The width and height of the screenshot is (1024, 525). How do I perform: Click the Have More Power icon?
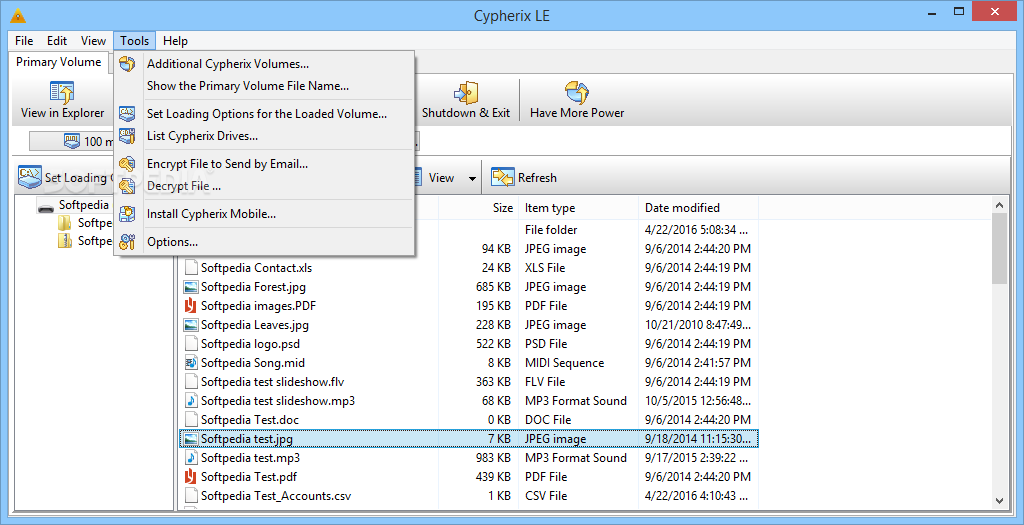point(577,93)
